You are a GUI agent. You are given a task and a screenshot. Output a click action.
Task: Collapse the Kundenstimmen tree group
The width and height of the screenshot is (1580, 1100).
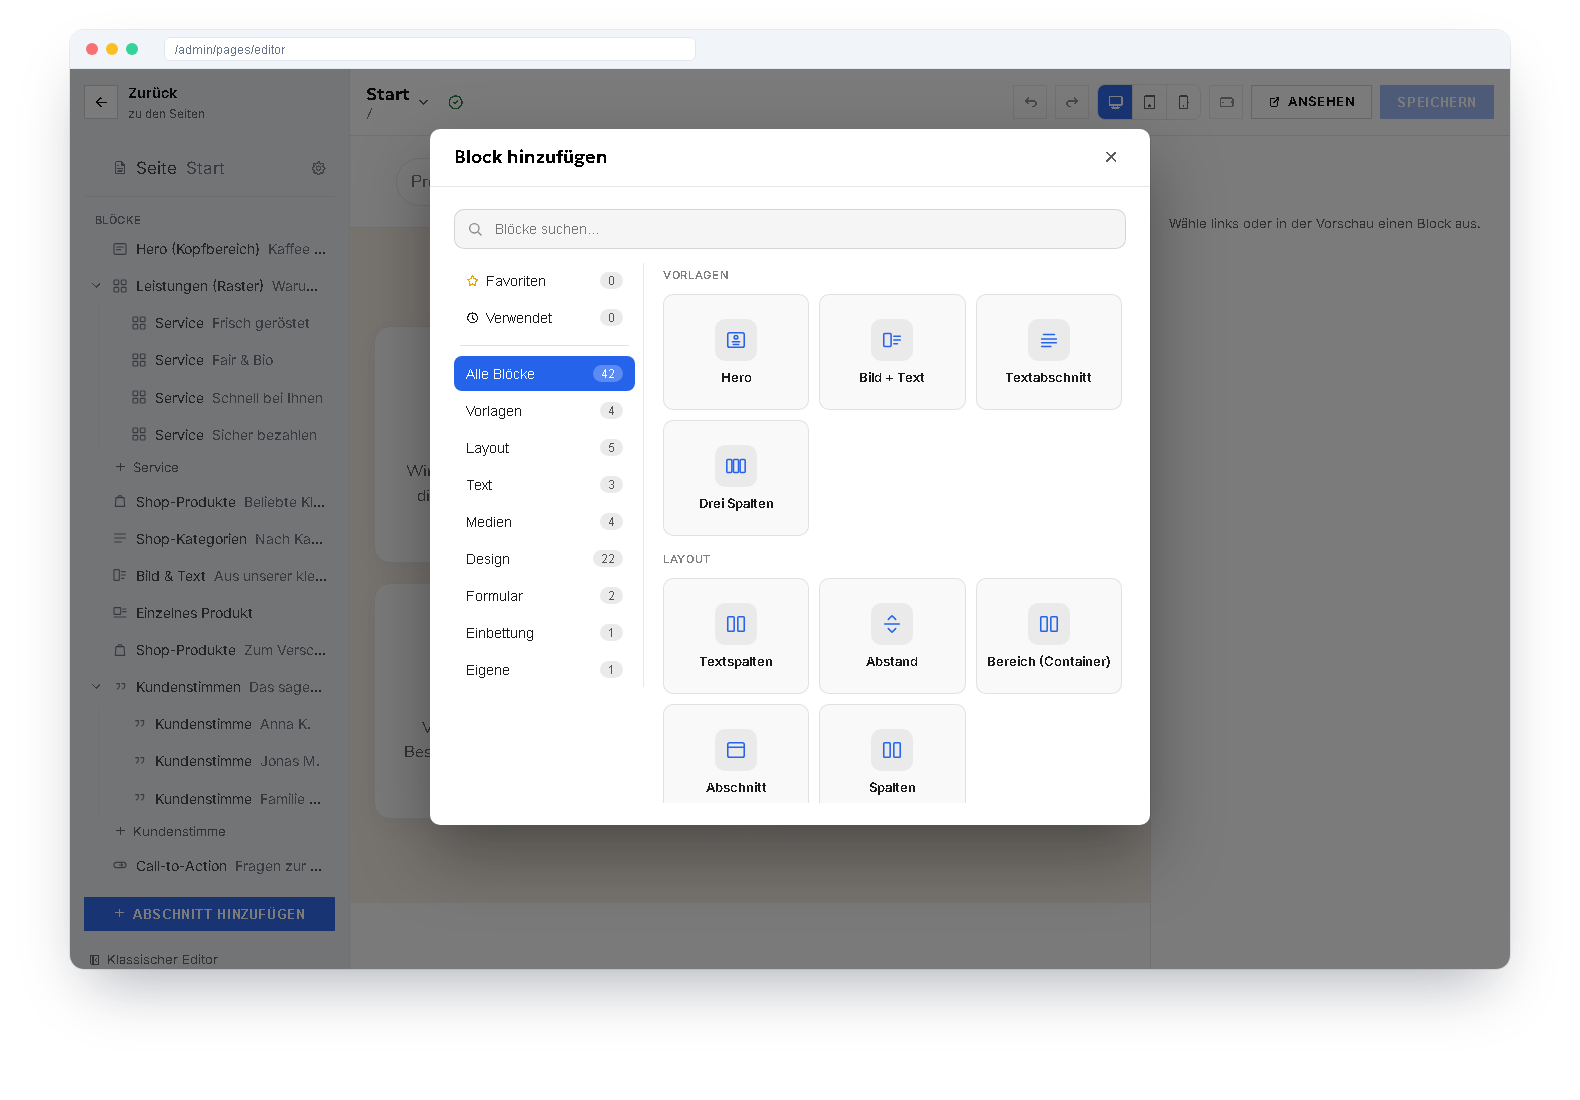pos(97,687)
